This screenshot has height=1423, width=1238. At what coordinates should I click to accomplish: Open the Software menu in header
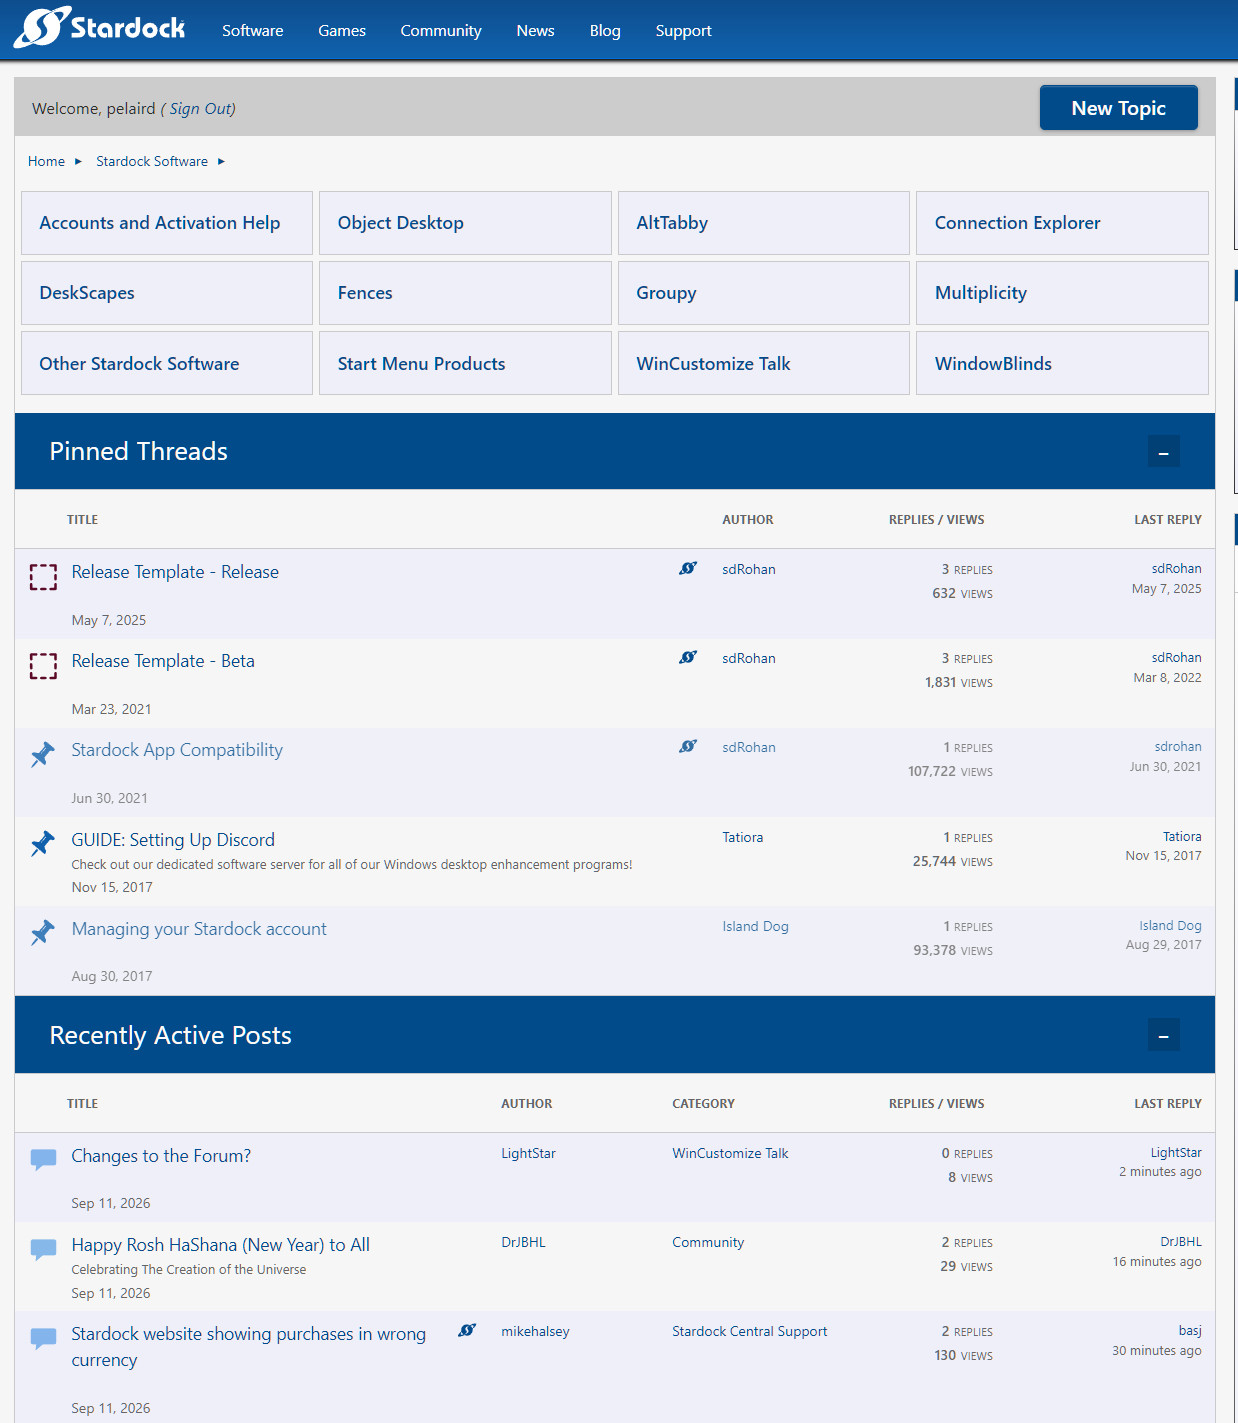click(x=253, y=31)
